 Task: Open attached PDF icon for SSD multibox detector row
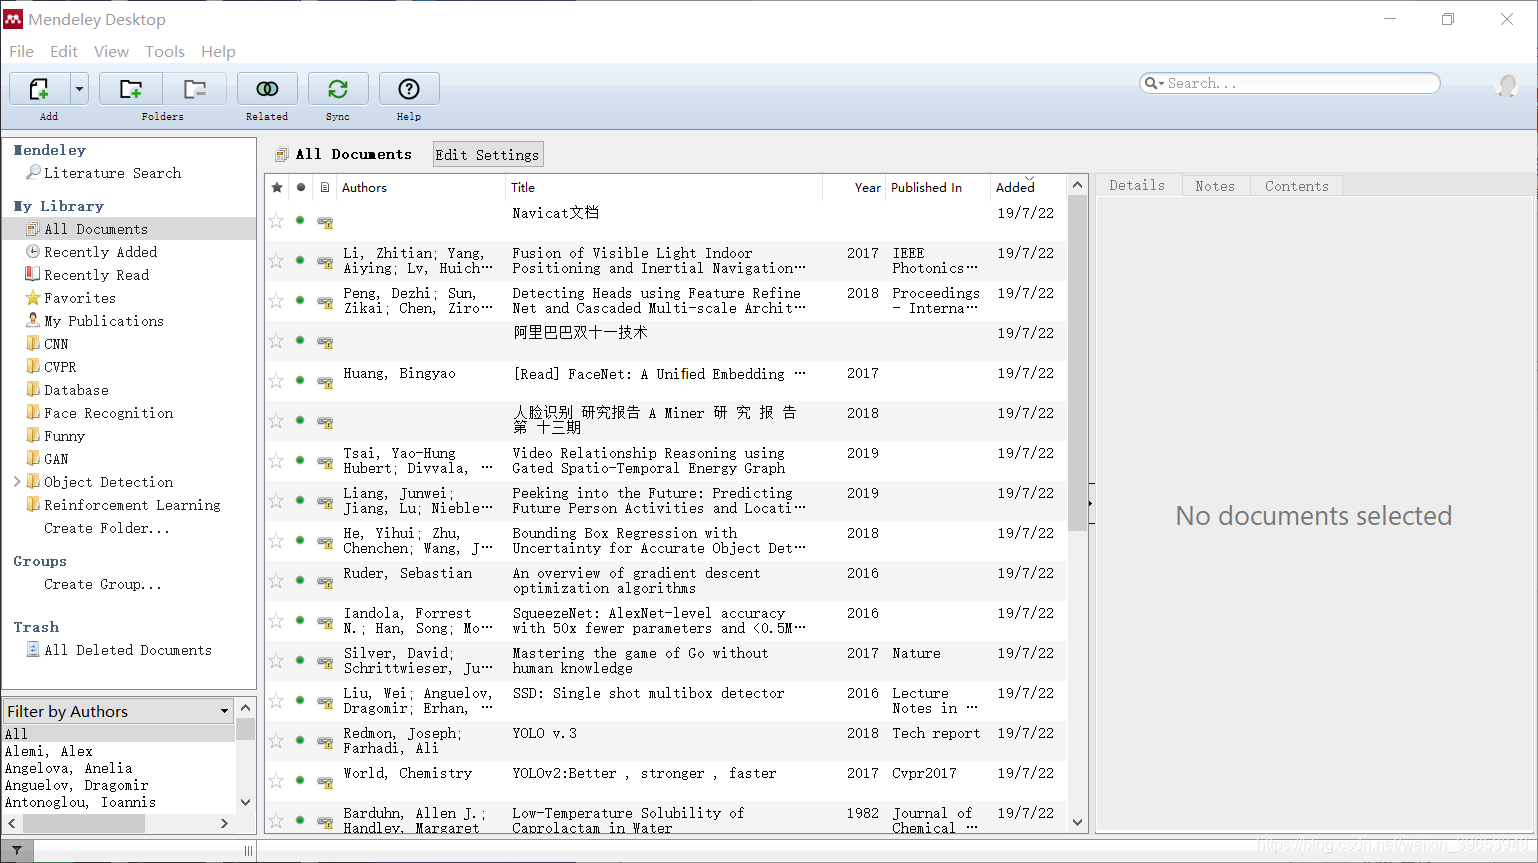click(325, 702)
